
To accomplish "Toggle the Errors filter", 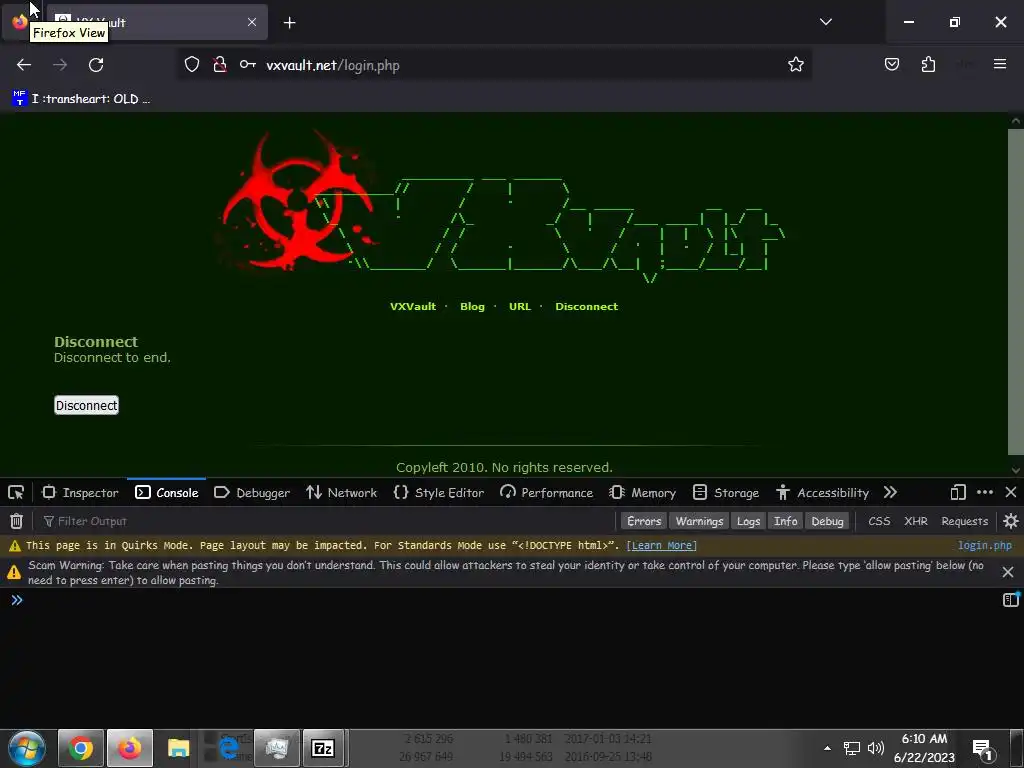I will (x=644, y=521).
